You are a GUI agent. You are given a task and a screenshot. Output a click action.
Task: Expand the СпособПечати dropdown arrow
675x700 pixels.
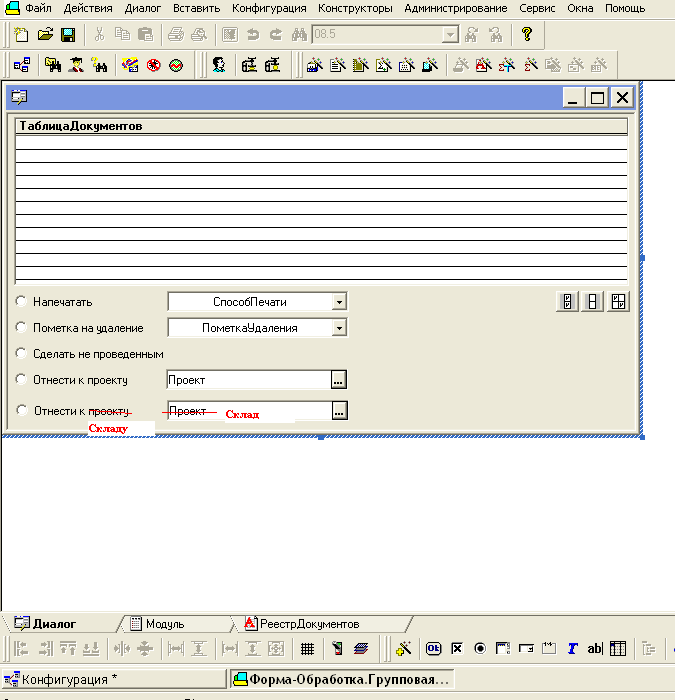coord(339,301)
